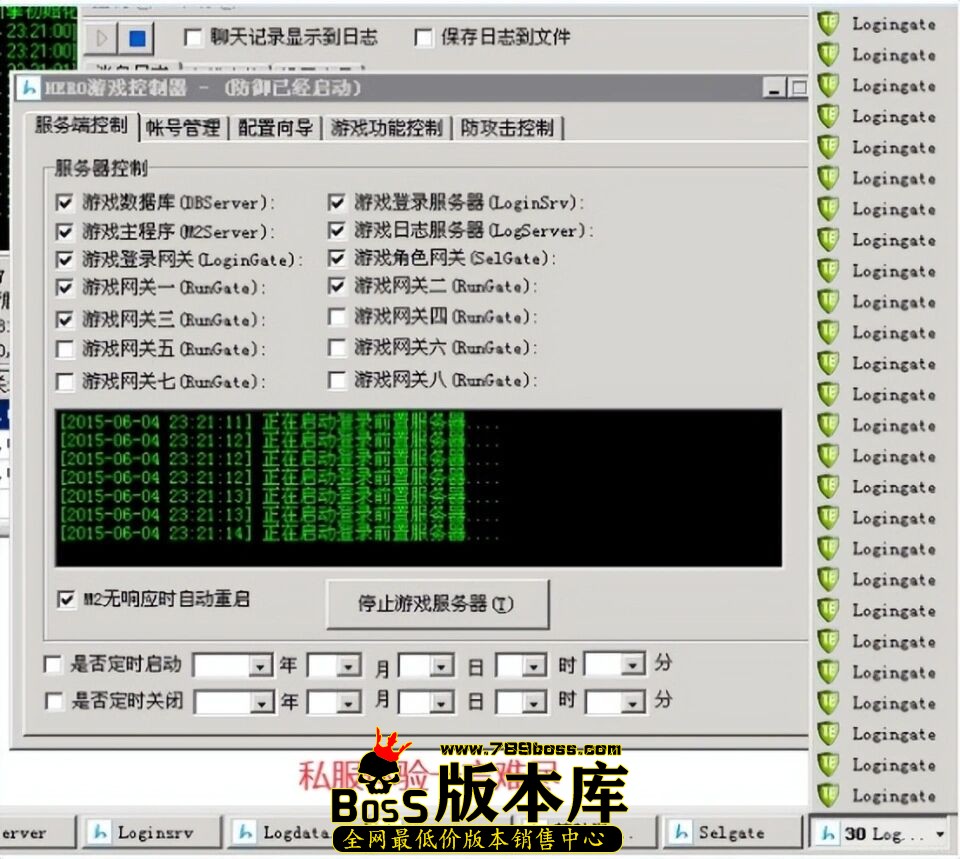Click the green server startup log console

[x=418, y=486]
